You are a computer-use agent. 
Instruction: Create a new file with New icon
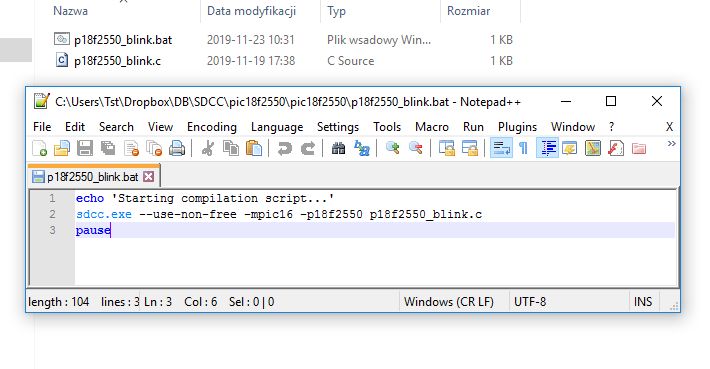(x=39, y=149)
